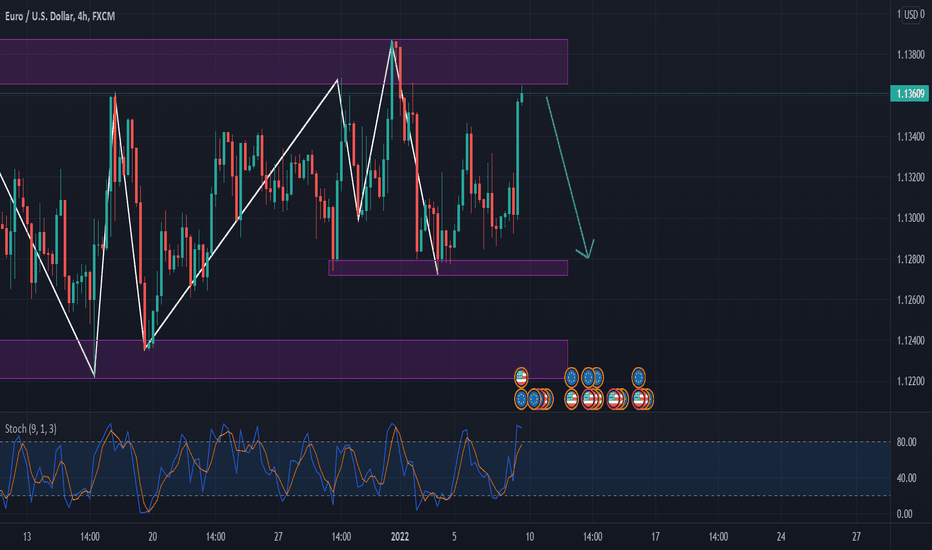Click the 13 date label on time axis
The width and height of the screenshot is (932, 550).
[27, 537]
